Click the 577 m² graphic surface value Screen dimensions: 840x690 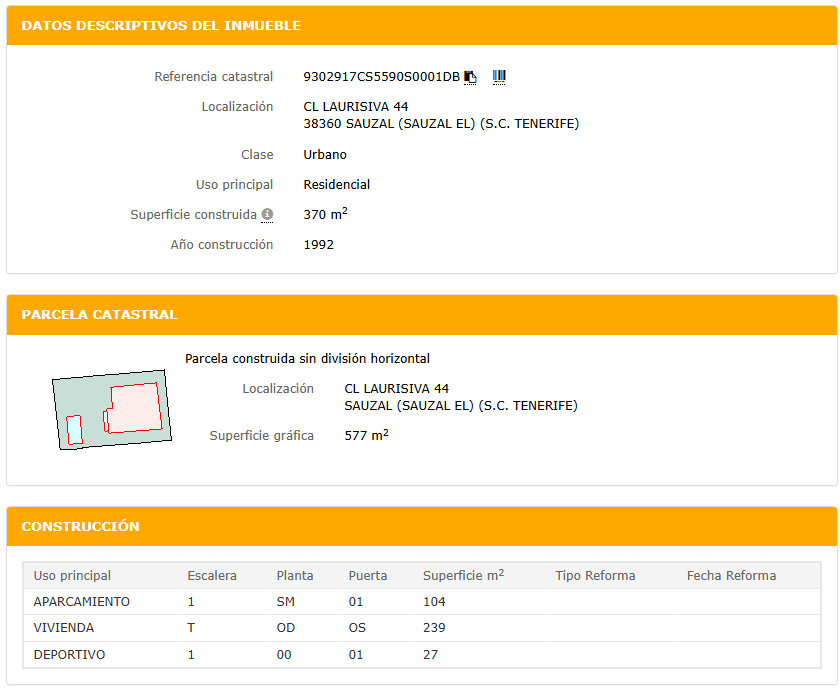366,435
